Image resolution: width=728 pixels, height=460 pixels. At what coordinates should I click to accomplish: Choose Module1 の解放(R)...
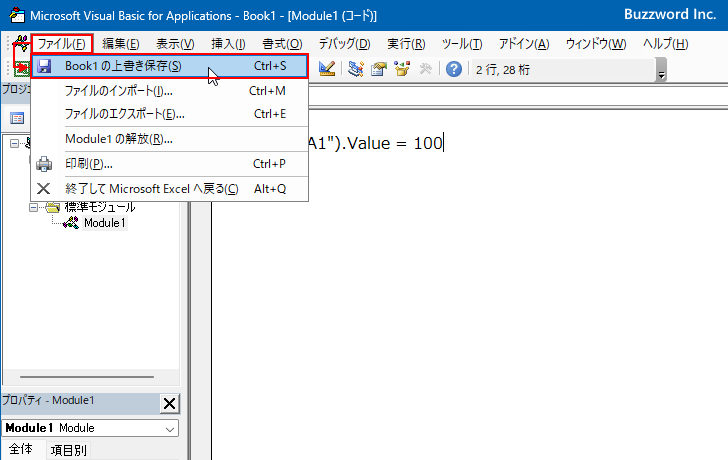169,139
